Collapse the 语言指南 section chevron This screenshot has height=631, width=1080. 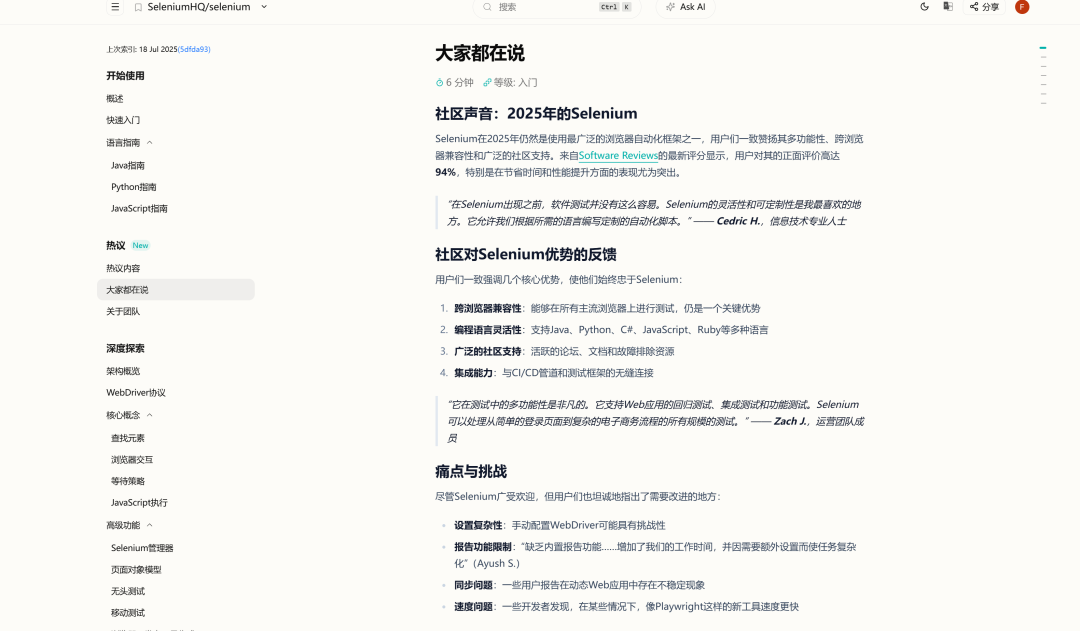[149, 143]
